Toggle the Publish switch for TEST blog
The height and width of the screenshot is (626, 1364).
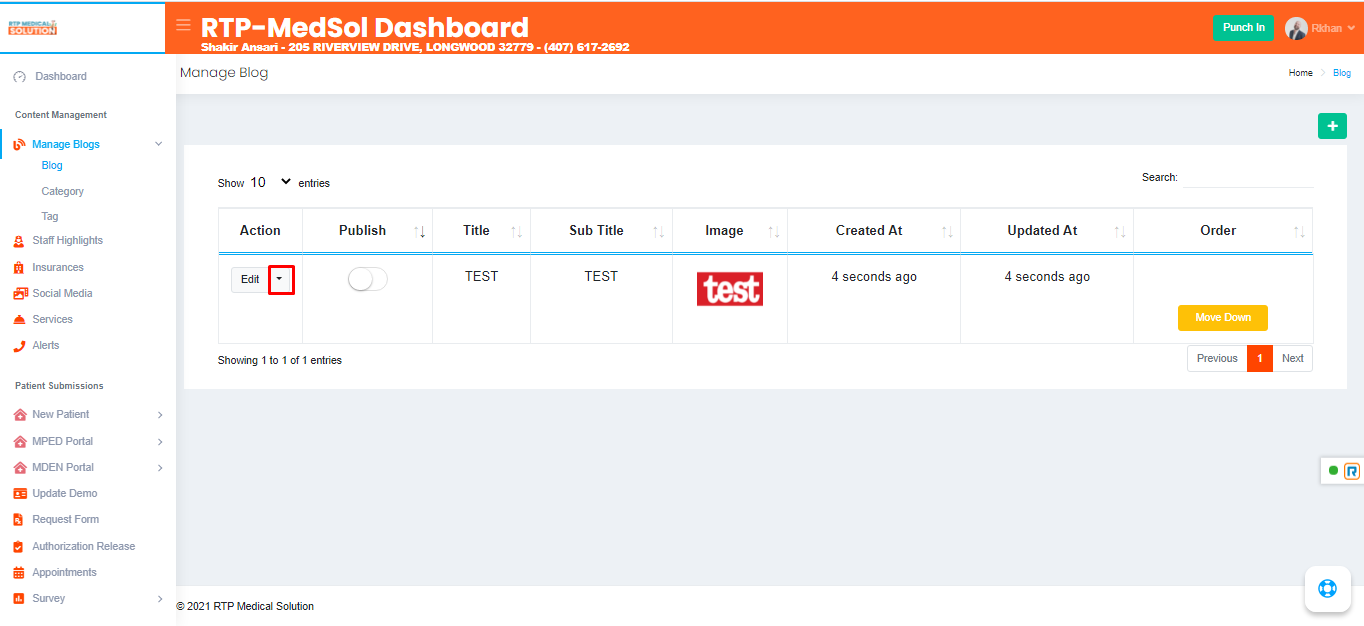(367, 280)
